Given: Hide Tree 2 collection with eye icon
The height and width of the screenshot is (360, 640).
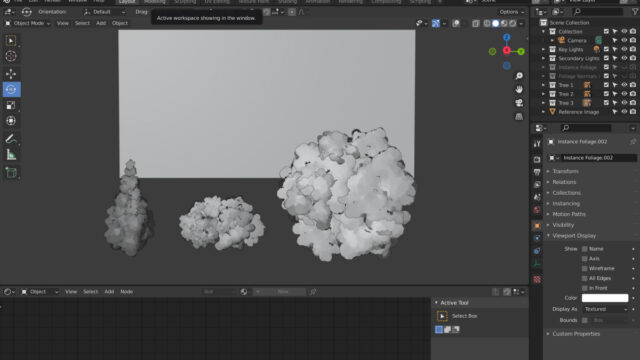Looking at the screenshot, I should pyautogui.click(x=624, y=94).
